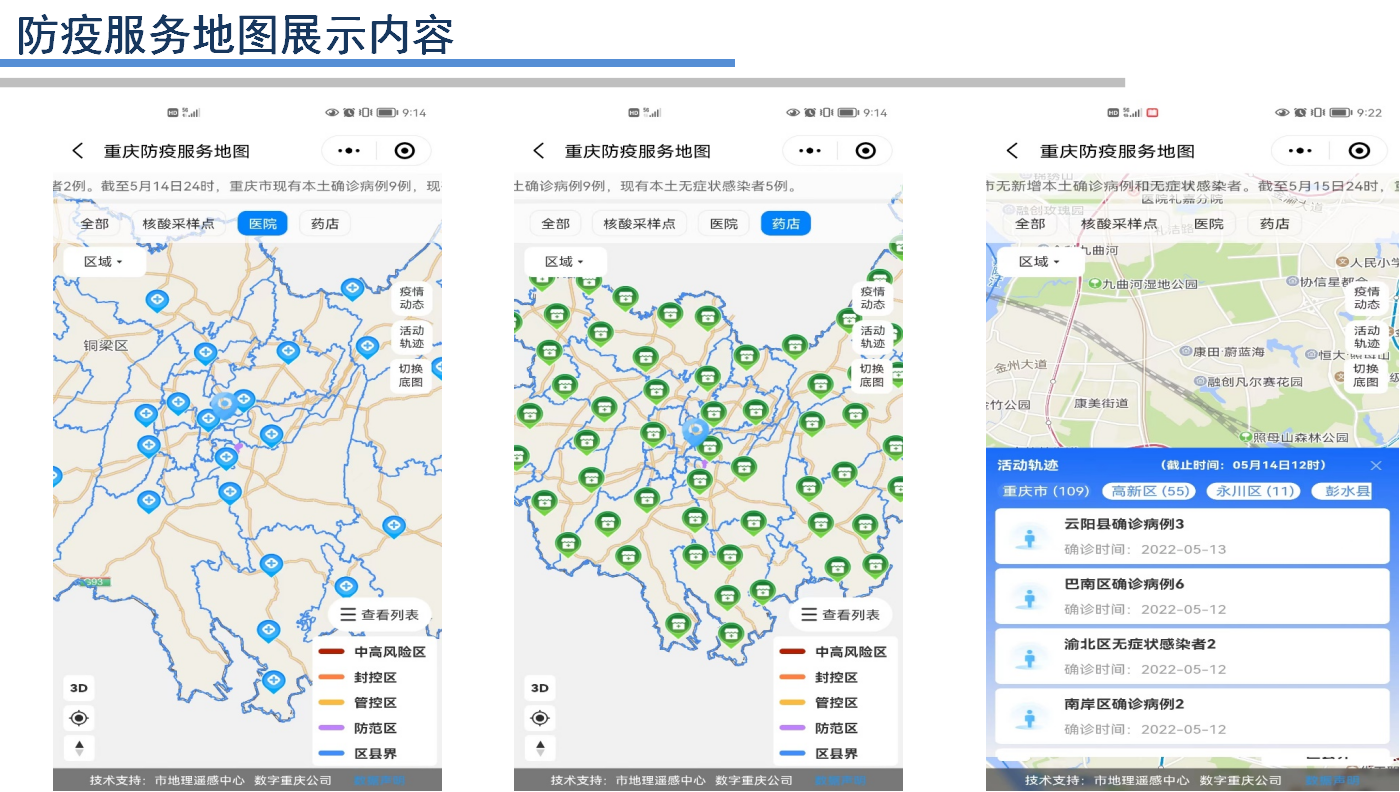The width and height of the screenshot is (1400, 792).
Task: Open three-dot menu on right phone
Action: [x=1299, y=151]
